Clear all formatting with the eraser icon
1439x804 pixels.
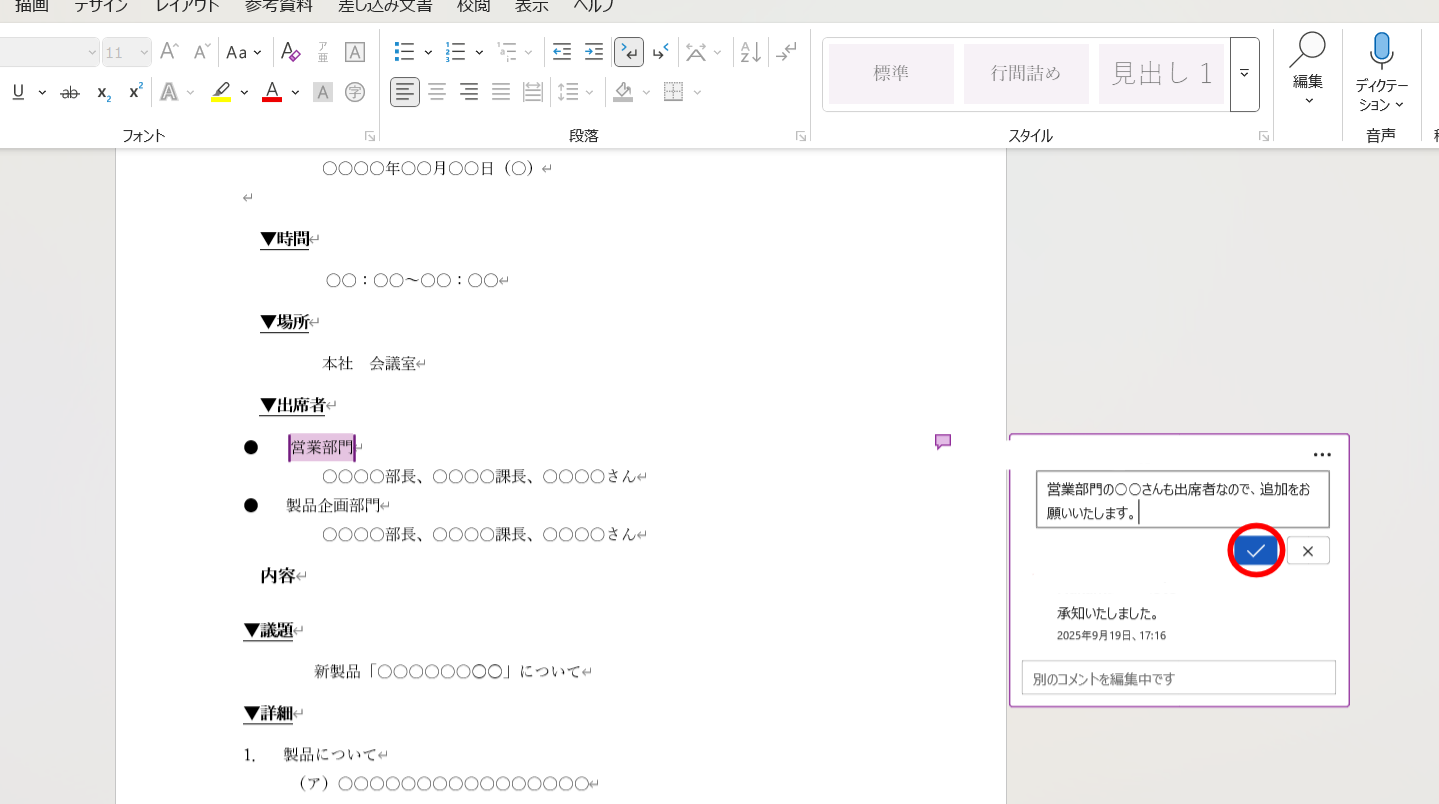(x=290, y=51)
